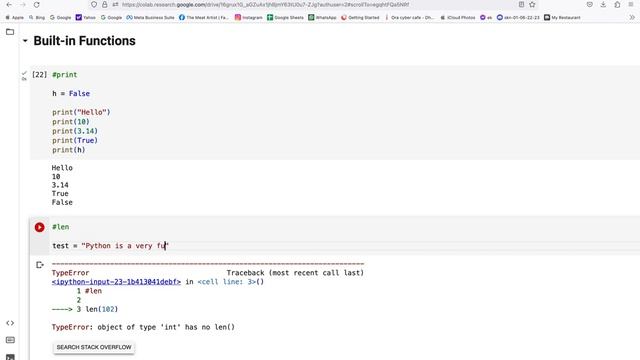
Task: Click the print(3.14) code line
Action: point(75,131)
